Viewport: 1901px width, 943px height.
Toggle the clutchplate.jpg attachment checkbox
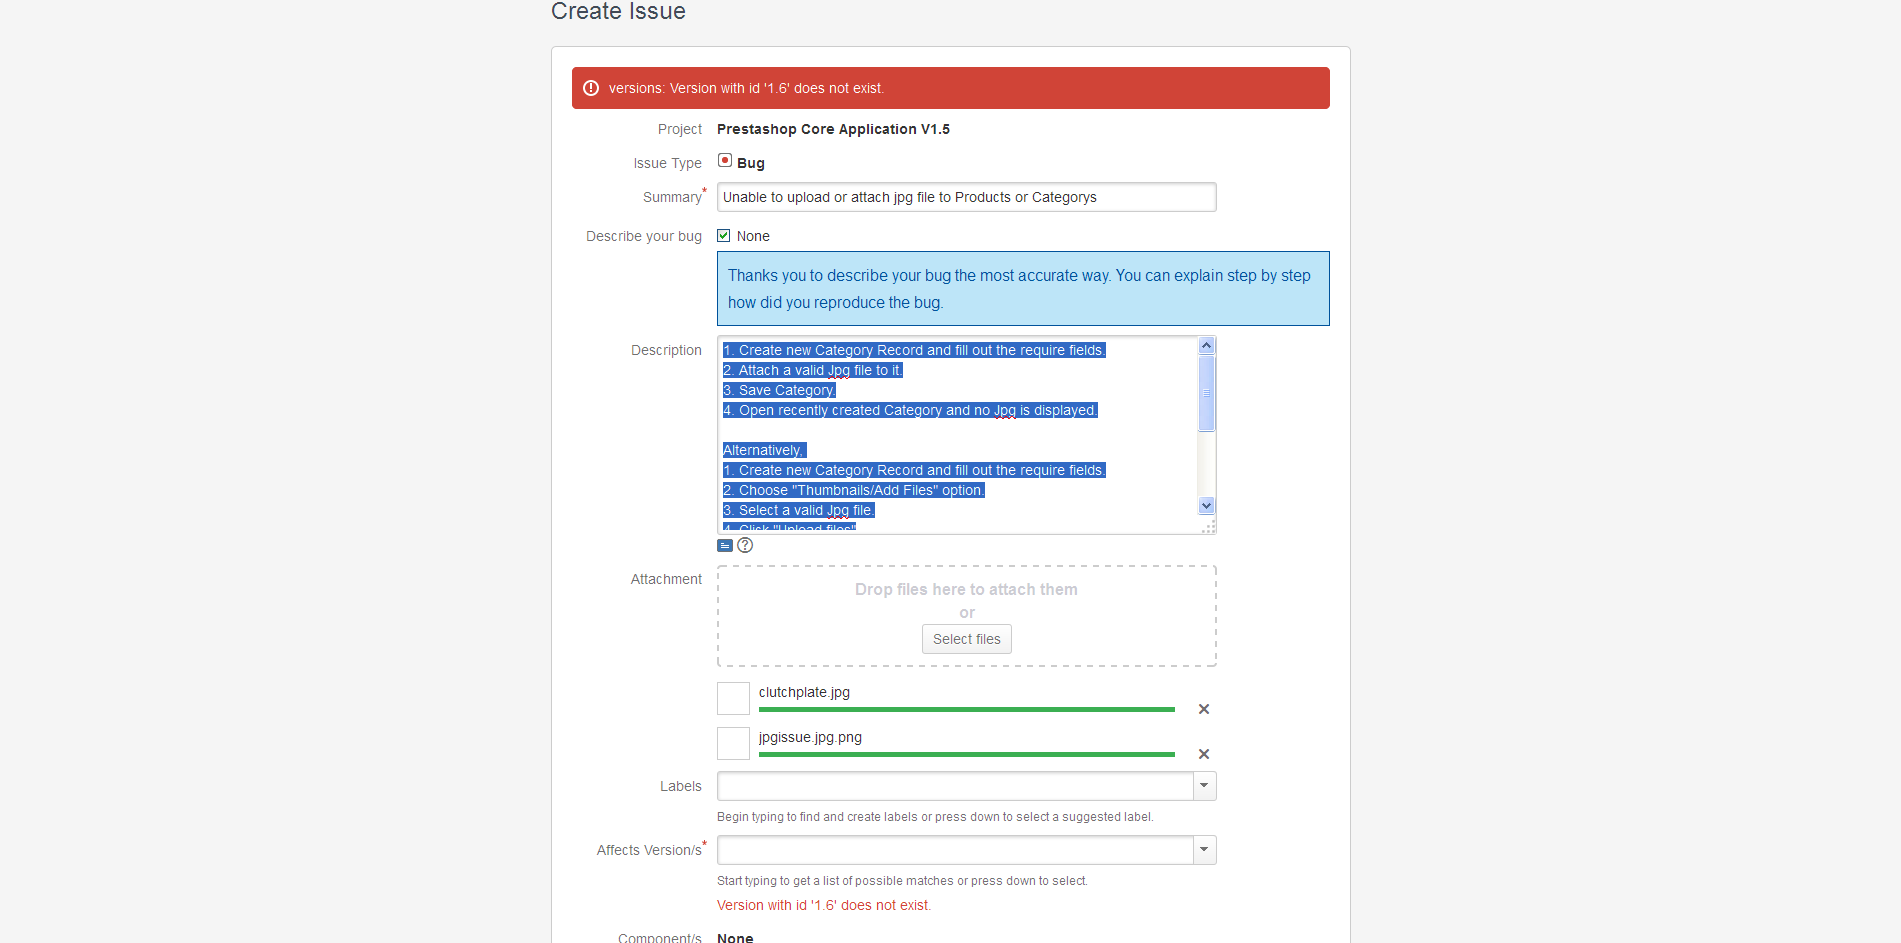(733, 698)
